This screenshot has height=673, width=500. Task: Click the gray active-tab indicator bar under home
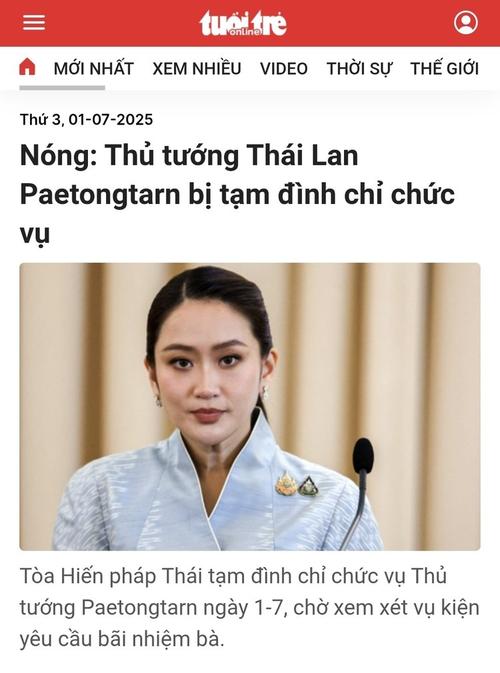(x=62, y=88)
